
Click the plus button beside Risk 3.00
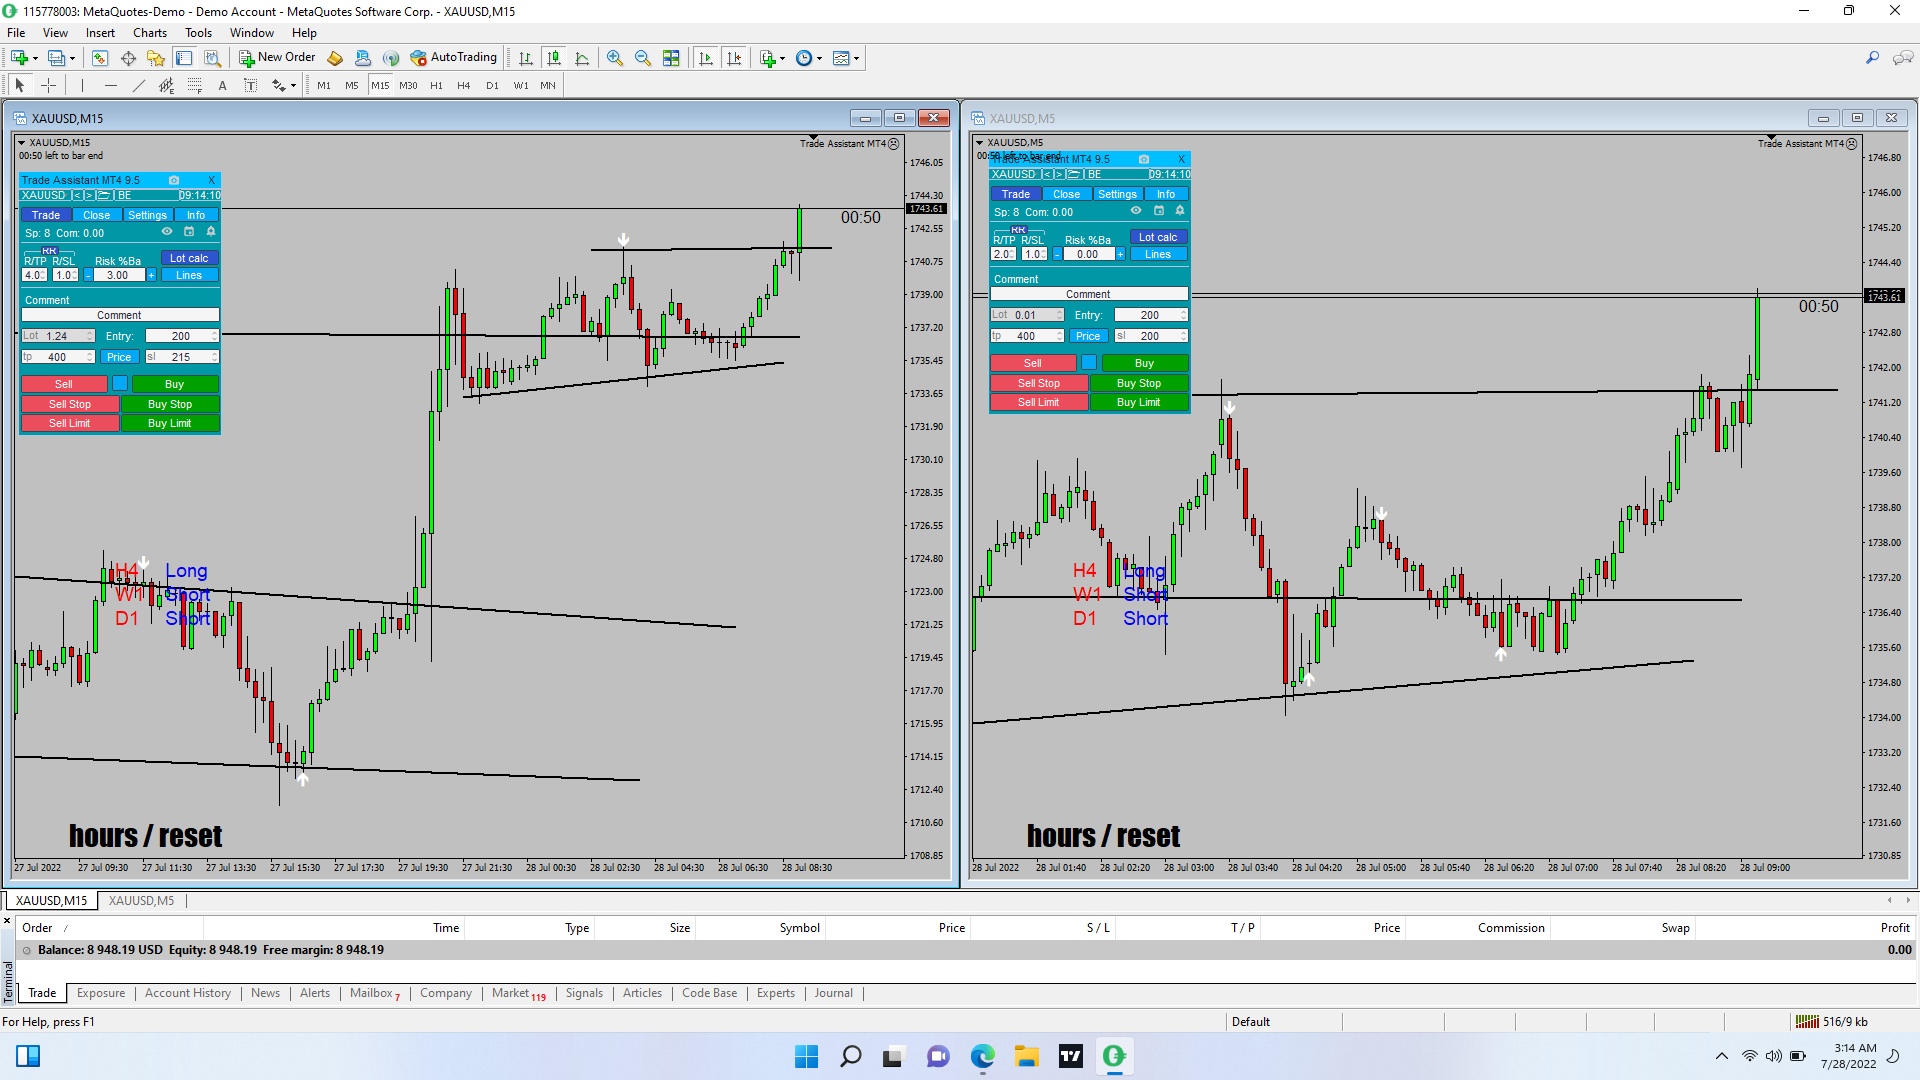pyautogui.click(x=152, y=275)
